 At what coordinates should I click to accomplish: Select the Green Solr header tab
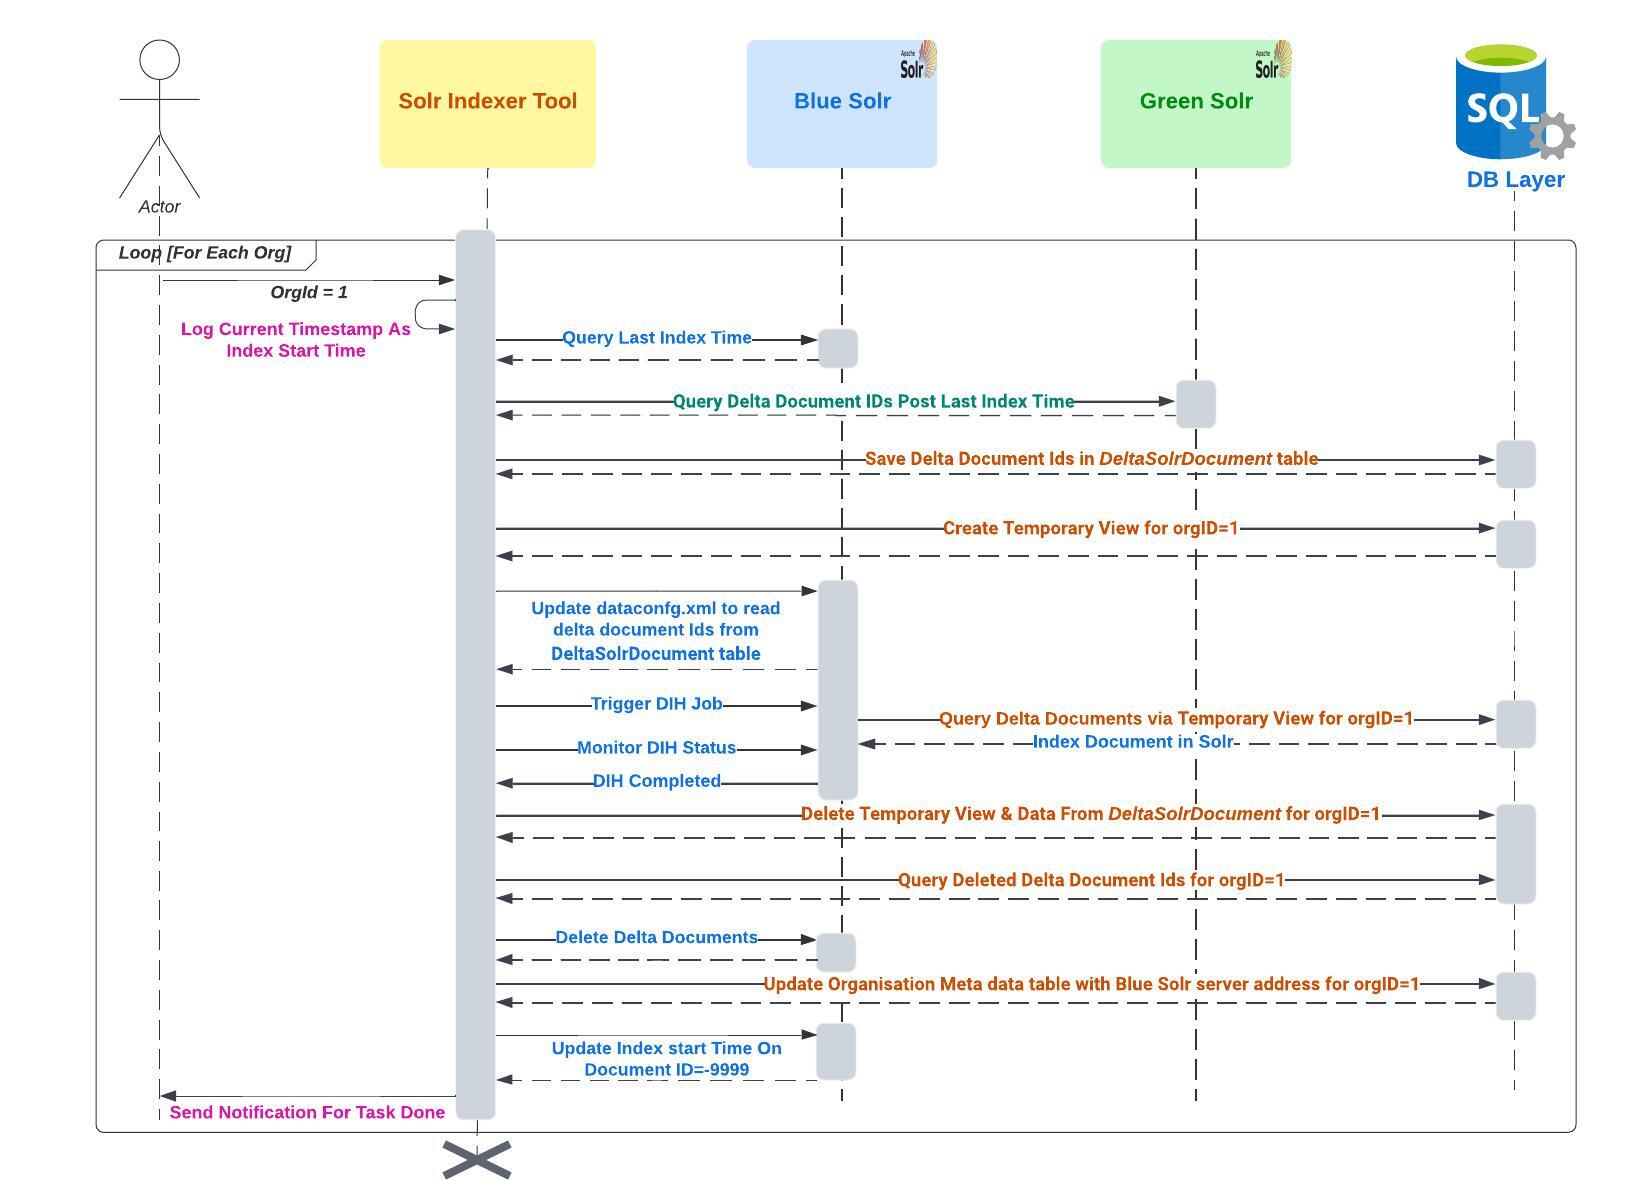(1196, 101)
